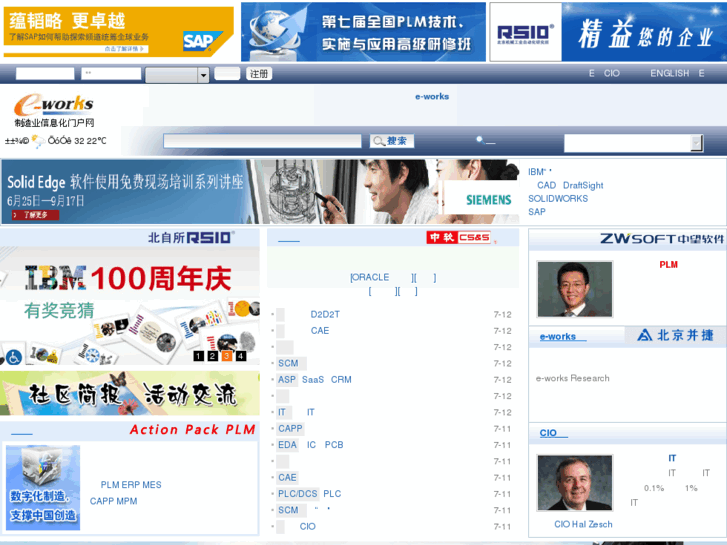Select slide number 3 in carousel
The height and width of the screenshot is (545, 727).
tap(227, 356)
